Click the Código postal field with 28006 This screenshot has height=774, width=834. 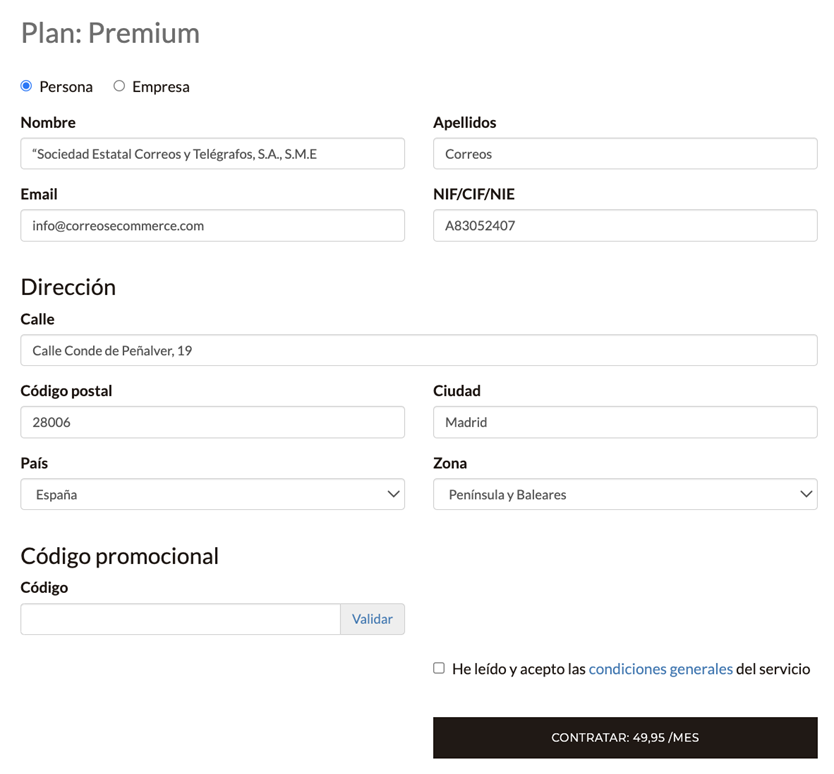[x=212, y=422]
